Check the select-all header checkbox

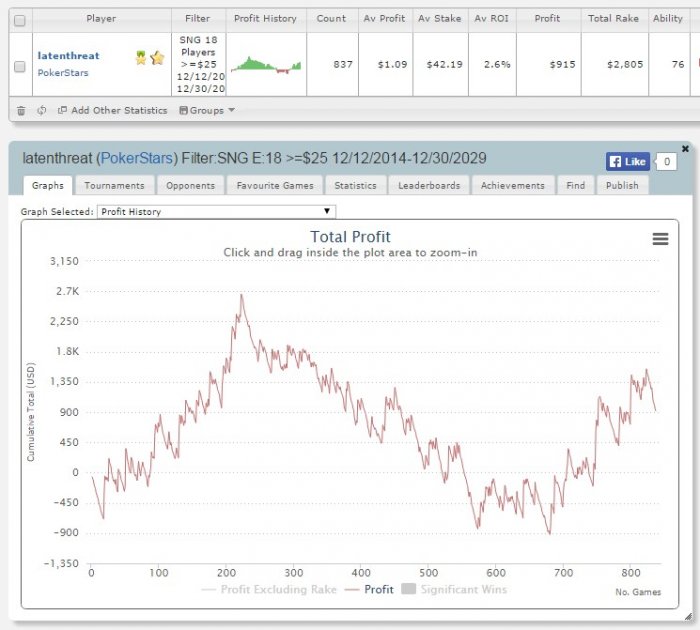[20, 21]
